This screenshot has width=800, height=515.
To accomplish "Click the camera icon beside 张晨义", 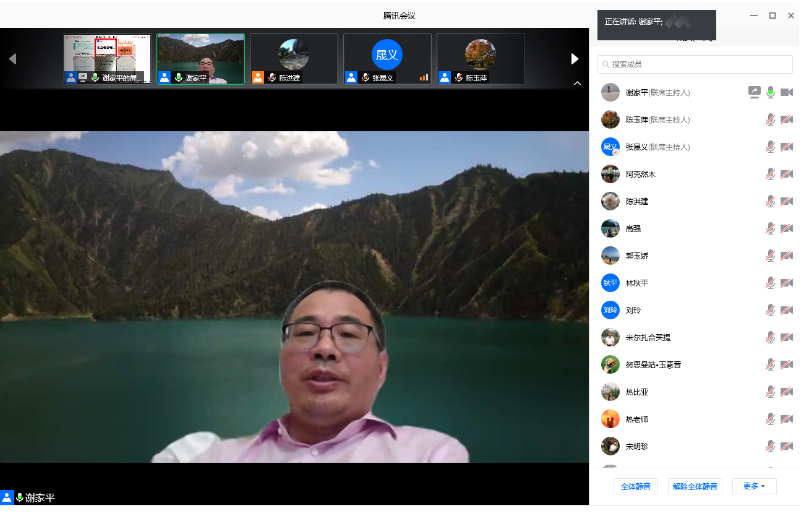I will click(x=787, y=147).
